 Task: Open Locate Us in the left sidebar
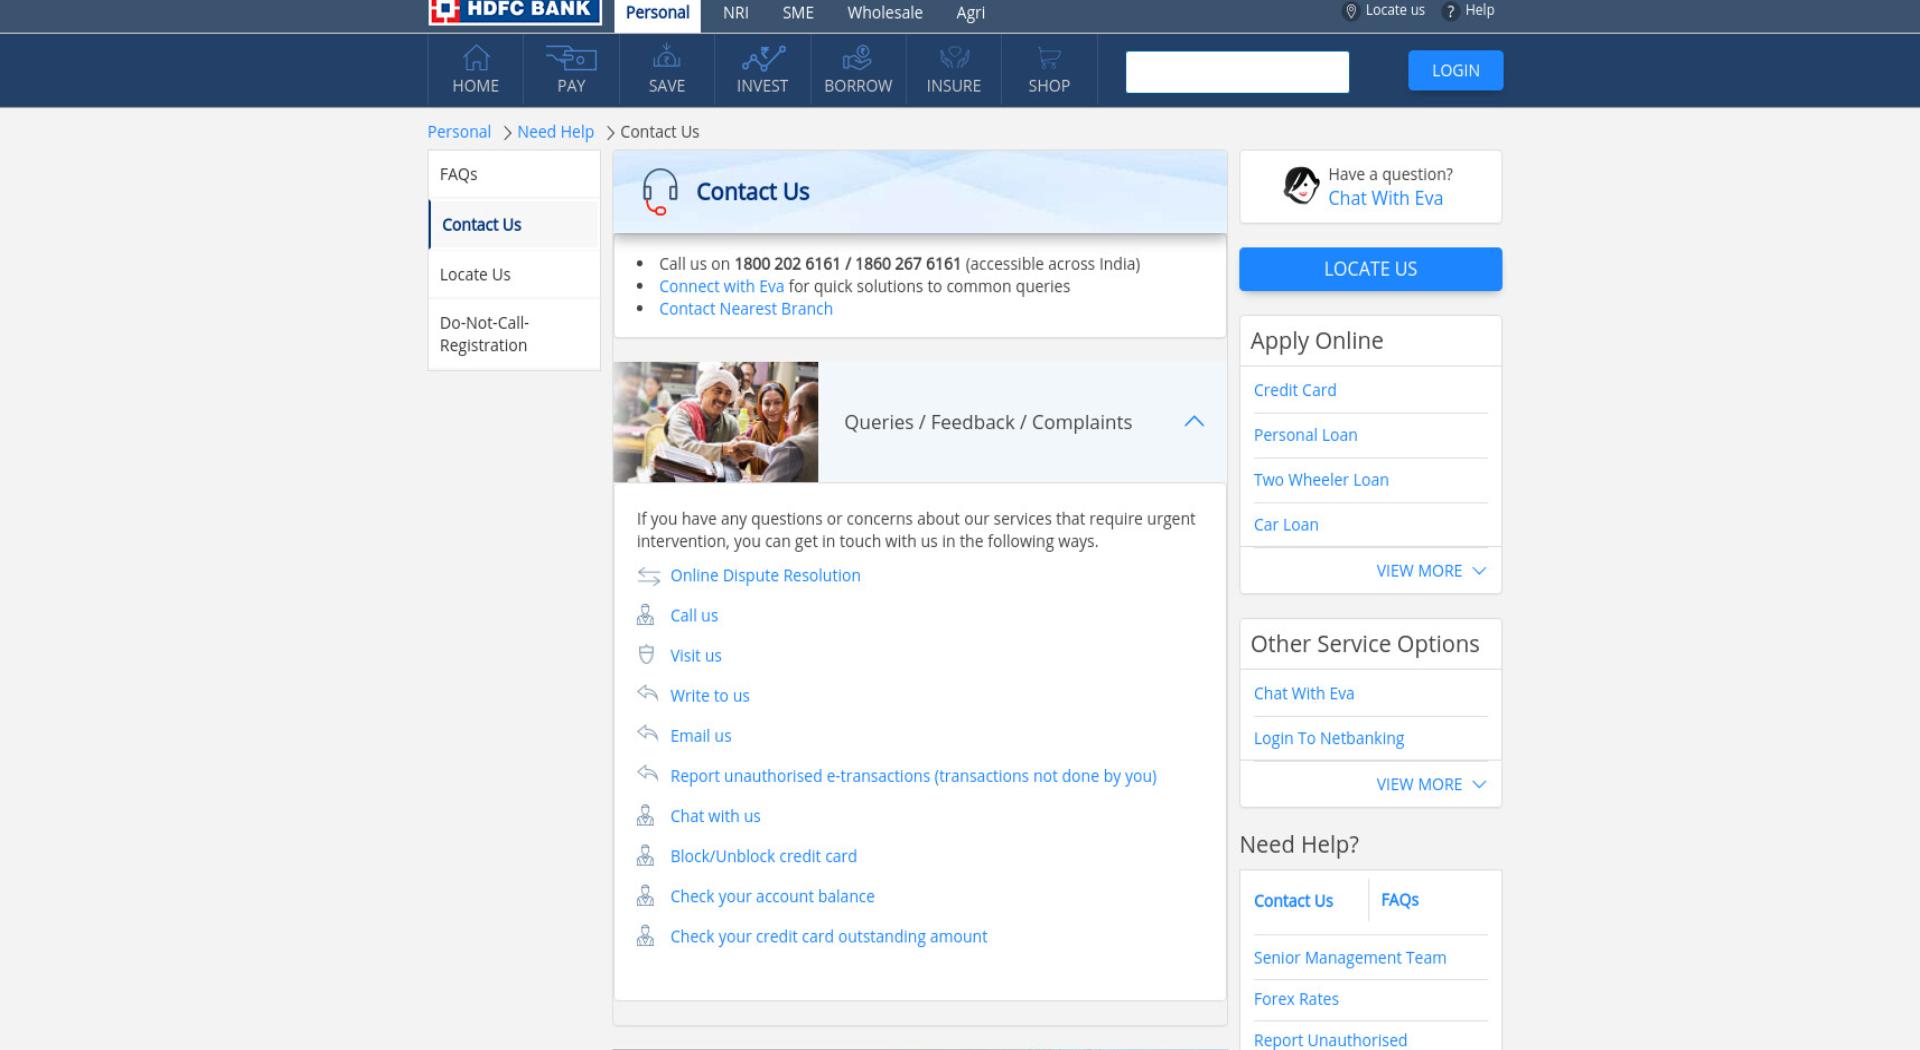click(x=514, y=275)
